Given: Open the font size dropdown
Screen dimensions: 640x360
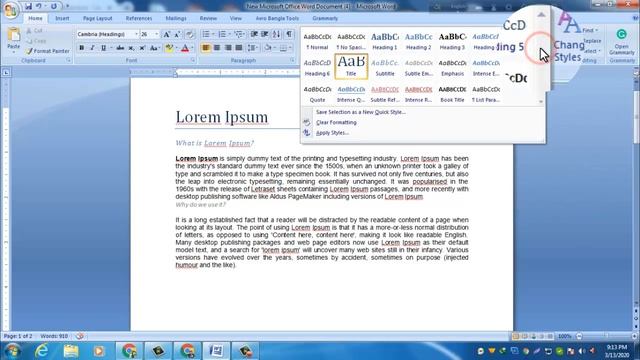Looking at the screenshot, I should click(157, 34).
